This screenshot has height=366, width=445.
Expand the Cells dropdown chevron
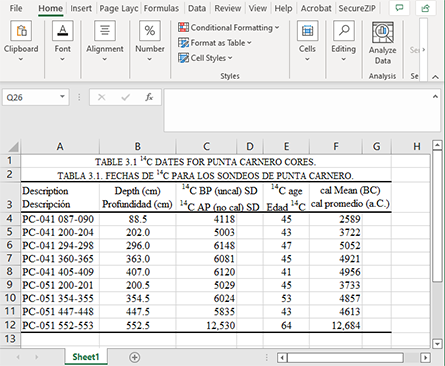tap(307, 59)
